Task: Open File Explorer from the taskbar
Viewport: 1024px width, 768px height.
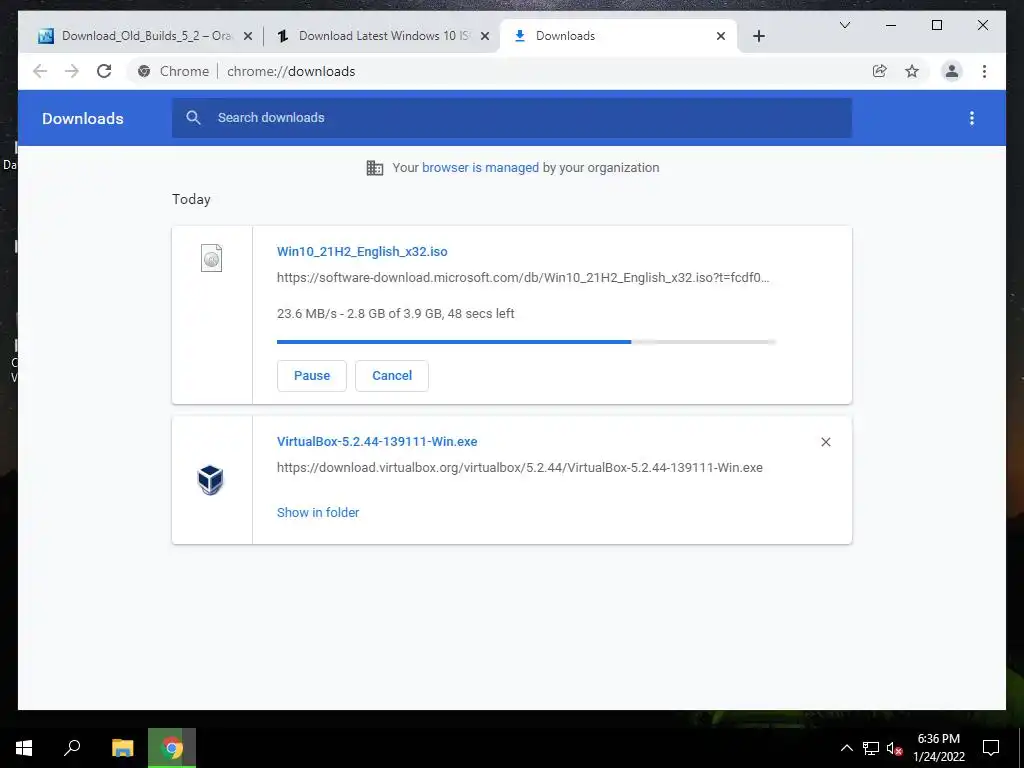Action: (122, 748)
